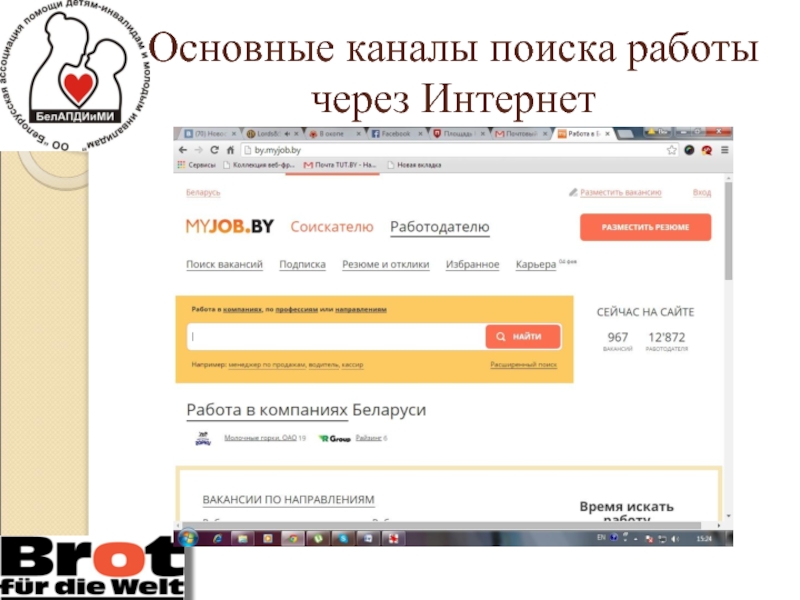Viewport: 800px width, 600px height.
Task: Open Резюме и отклики menu item
Action: pos(386,264)
